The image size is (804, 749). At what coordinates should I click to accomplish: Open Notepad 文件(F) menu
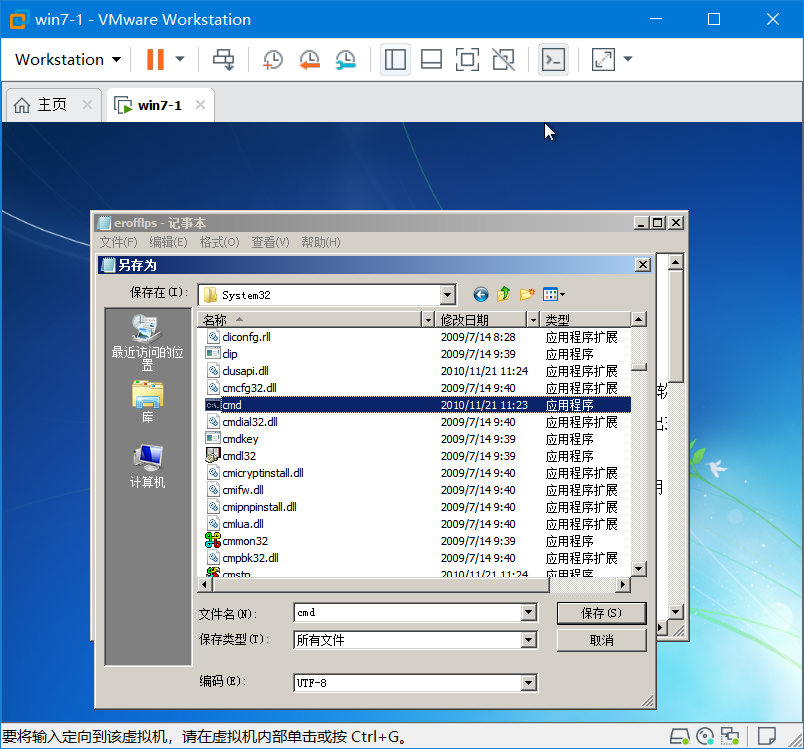pos(118,242)
